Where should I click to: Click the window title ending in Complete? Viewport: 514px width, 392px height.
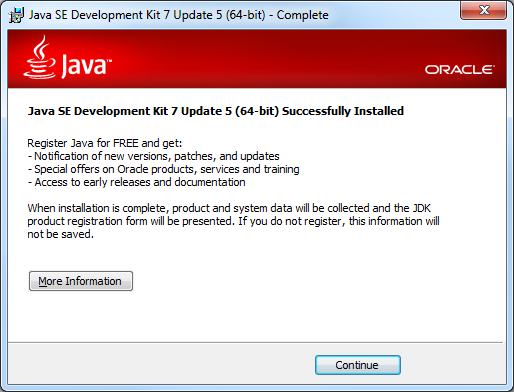179,15
